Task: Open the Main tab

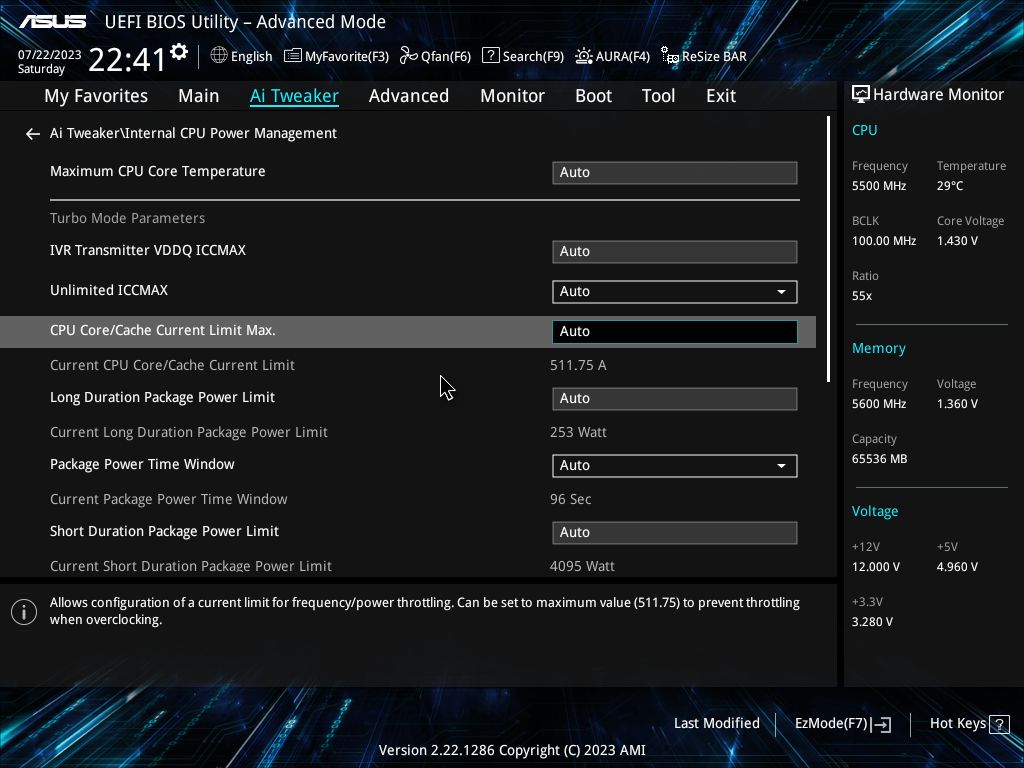Action: point(199,96)
